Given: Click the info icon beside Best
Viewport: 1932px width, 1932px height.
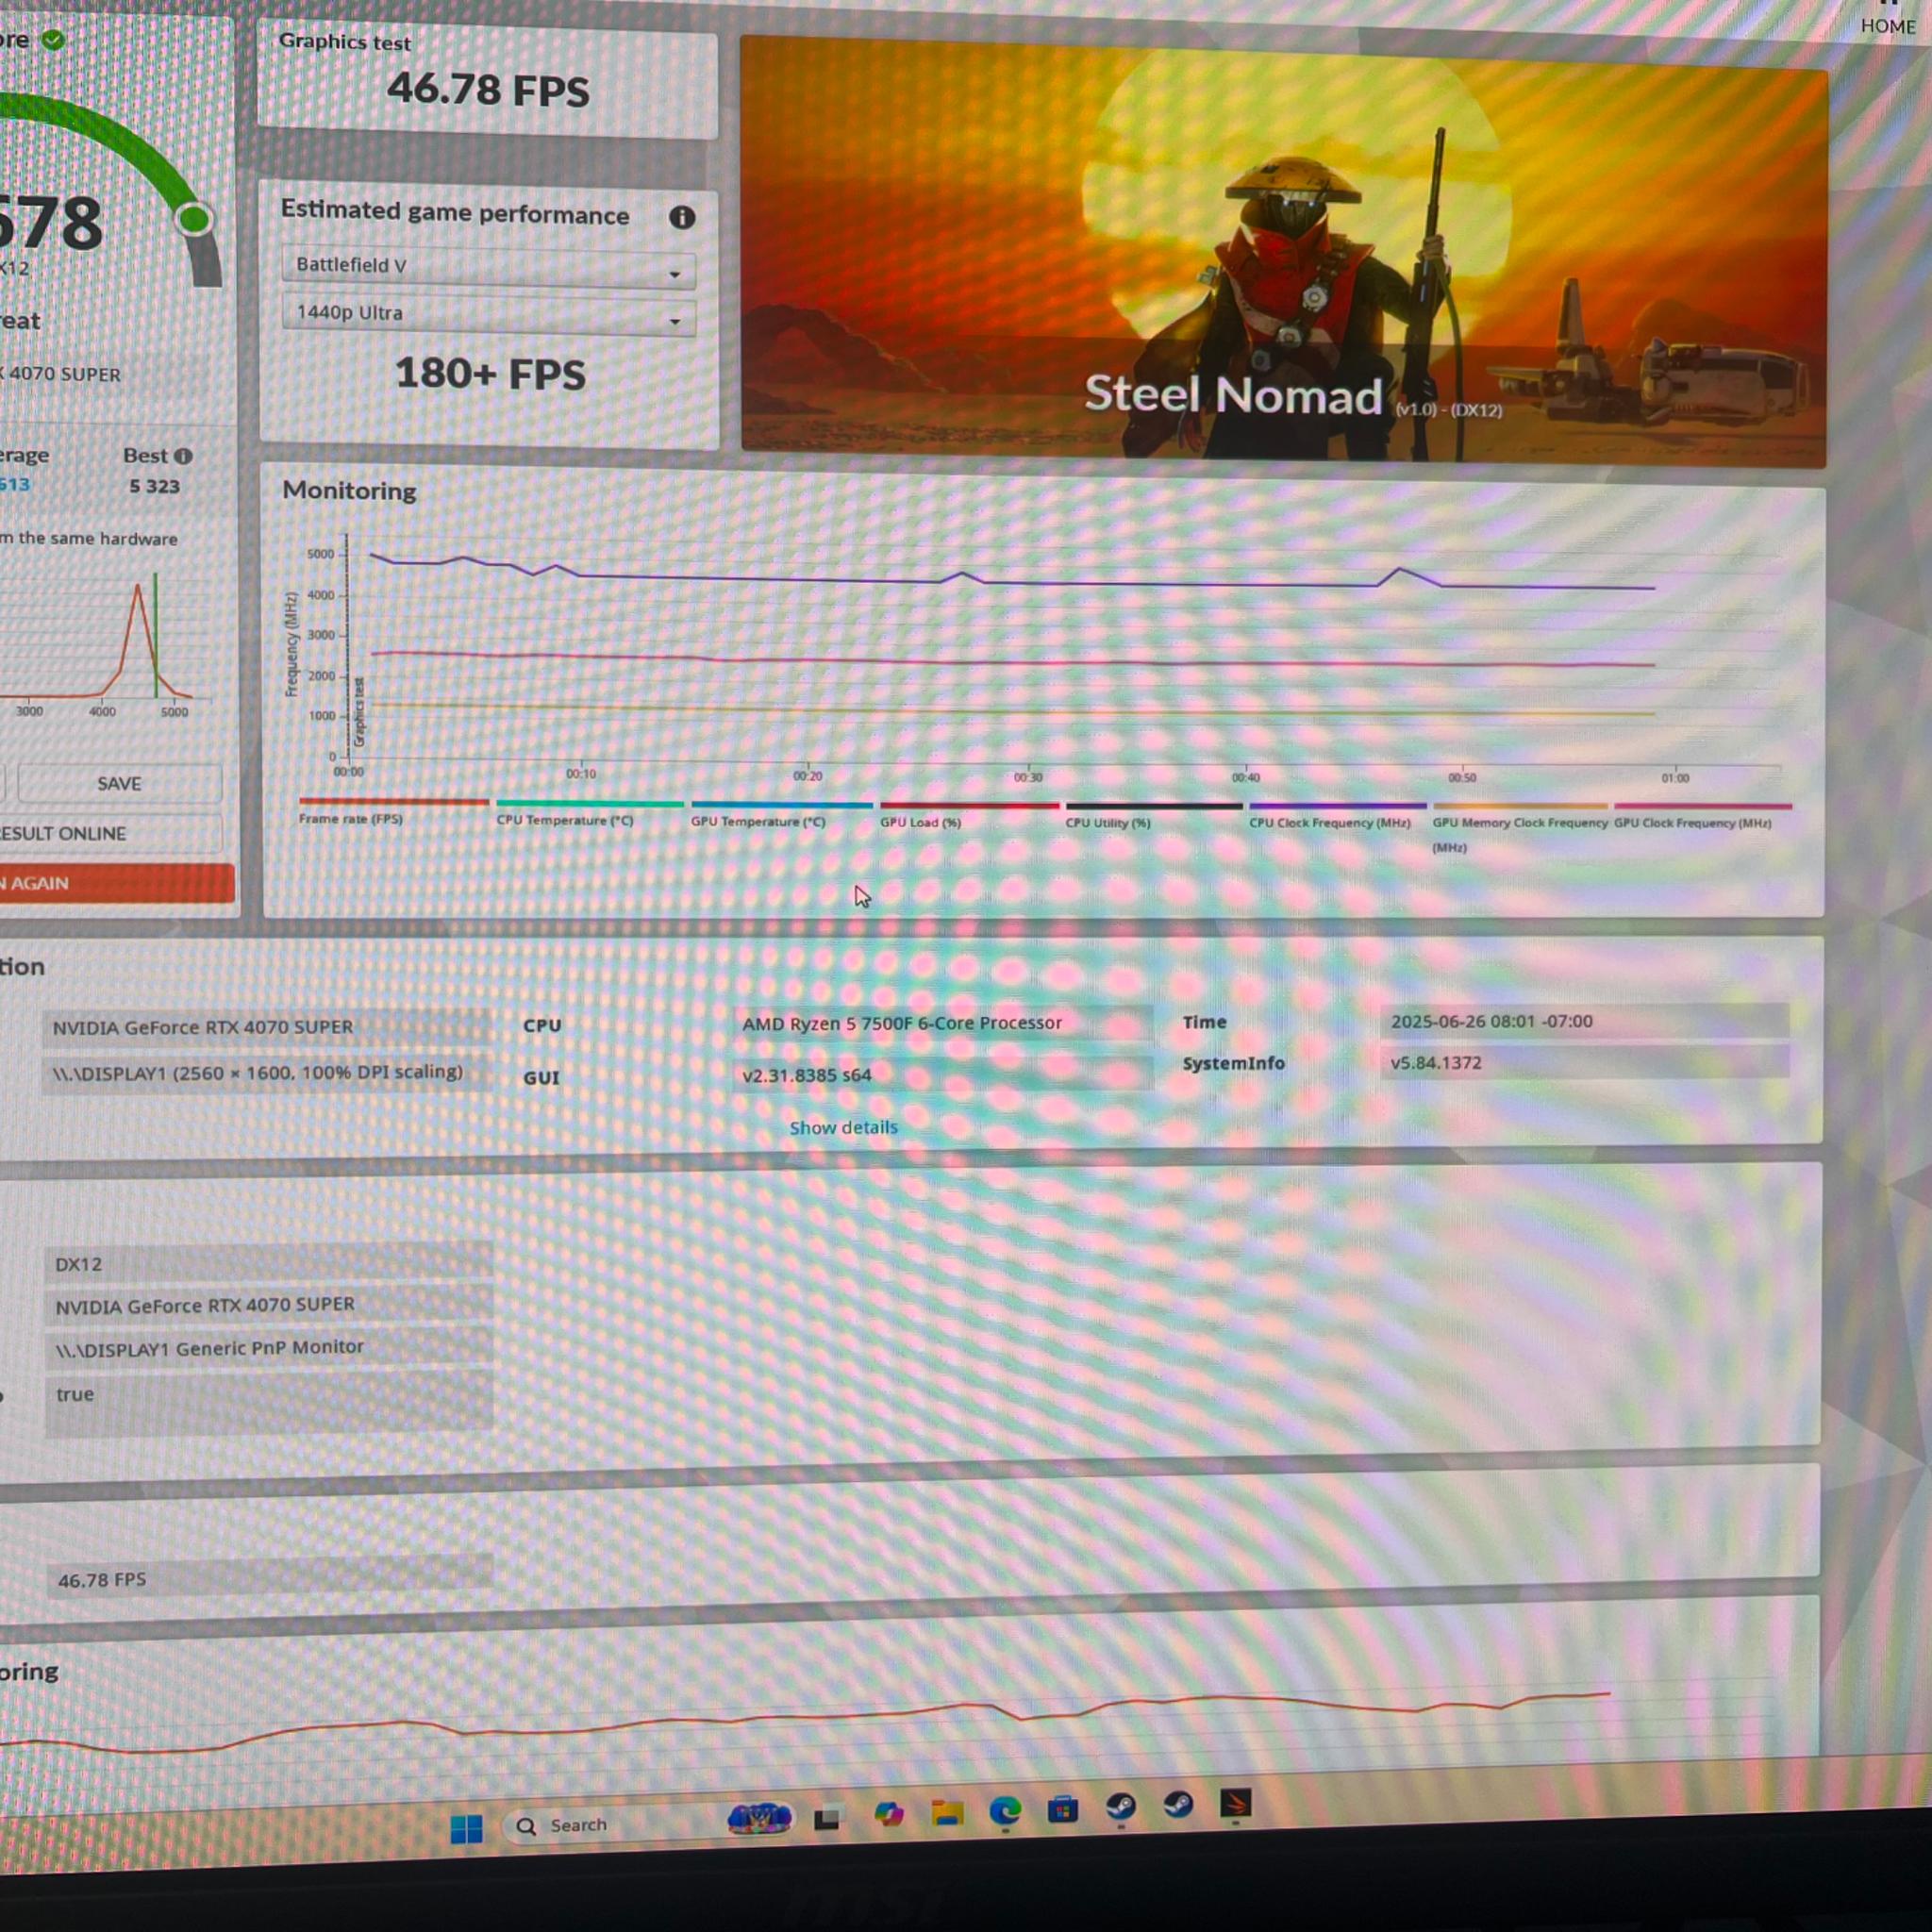Looking at the screenshot, I should click(x=183, y=456).
